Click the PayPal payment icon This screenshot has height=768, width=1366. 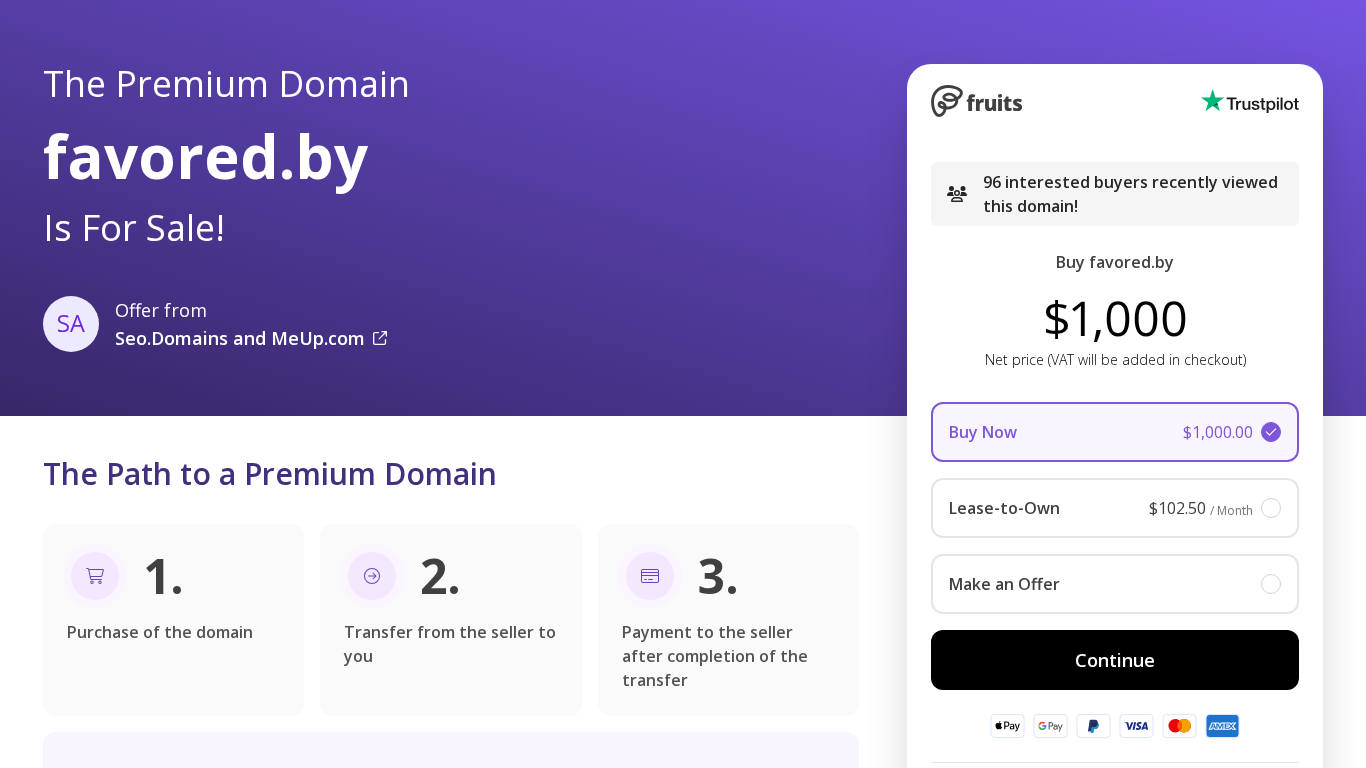pos(1093,726)
